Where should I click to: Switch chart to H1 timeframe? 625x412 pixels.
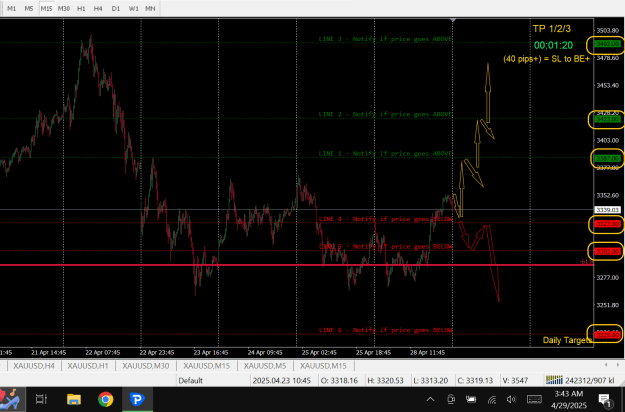pyautogui.click(x=81, y=8)
